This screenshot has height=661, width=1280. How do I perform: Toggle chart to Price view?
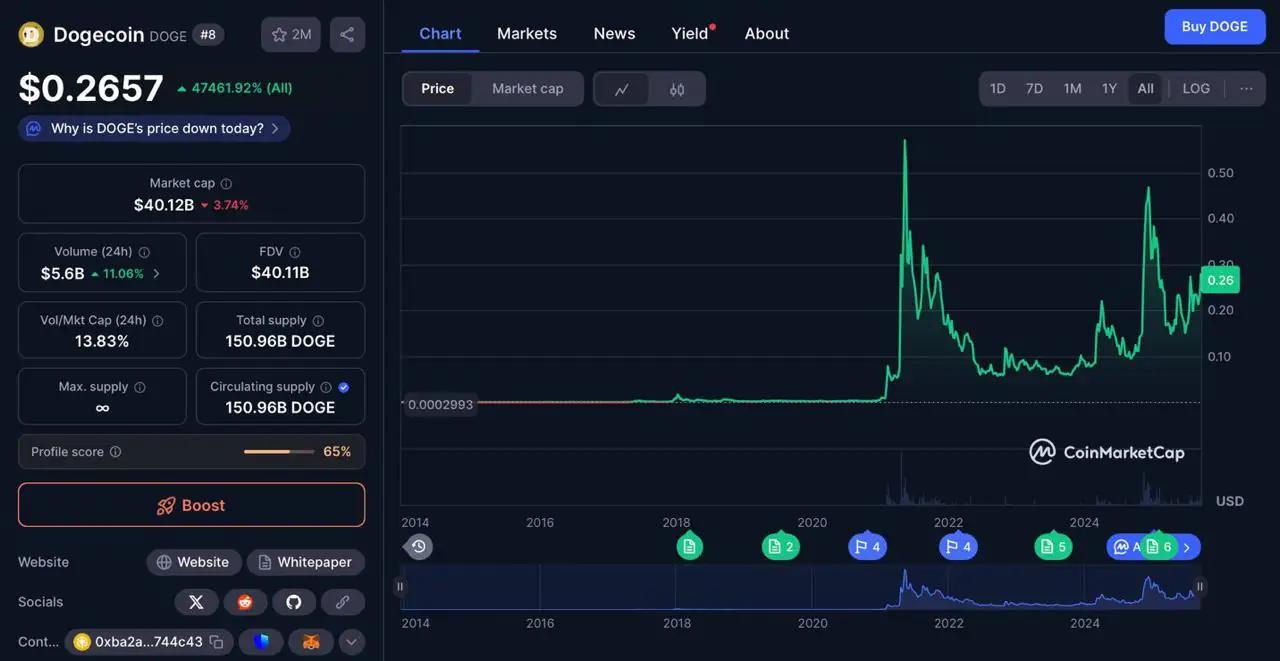pos(437,89)
